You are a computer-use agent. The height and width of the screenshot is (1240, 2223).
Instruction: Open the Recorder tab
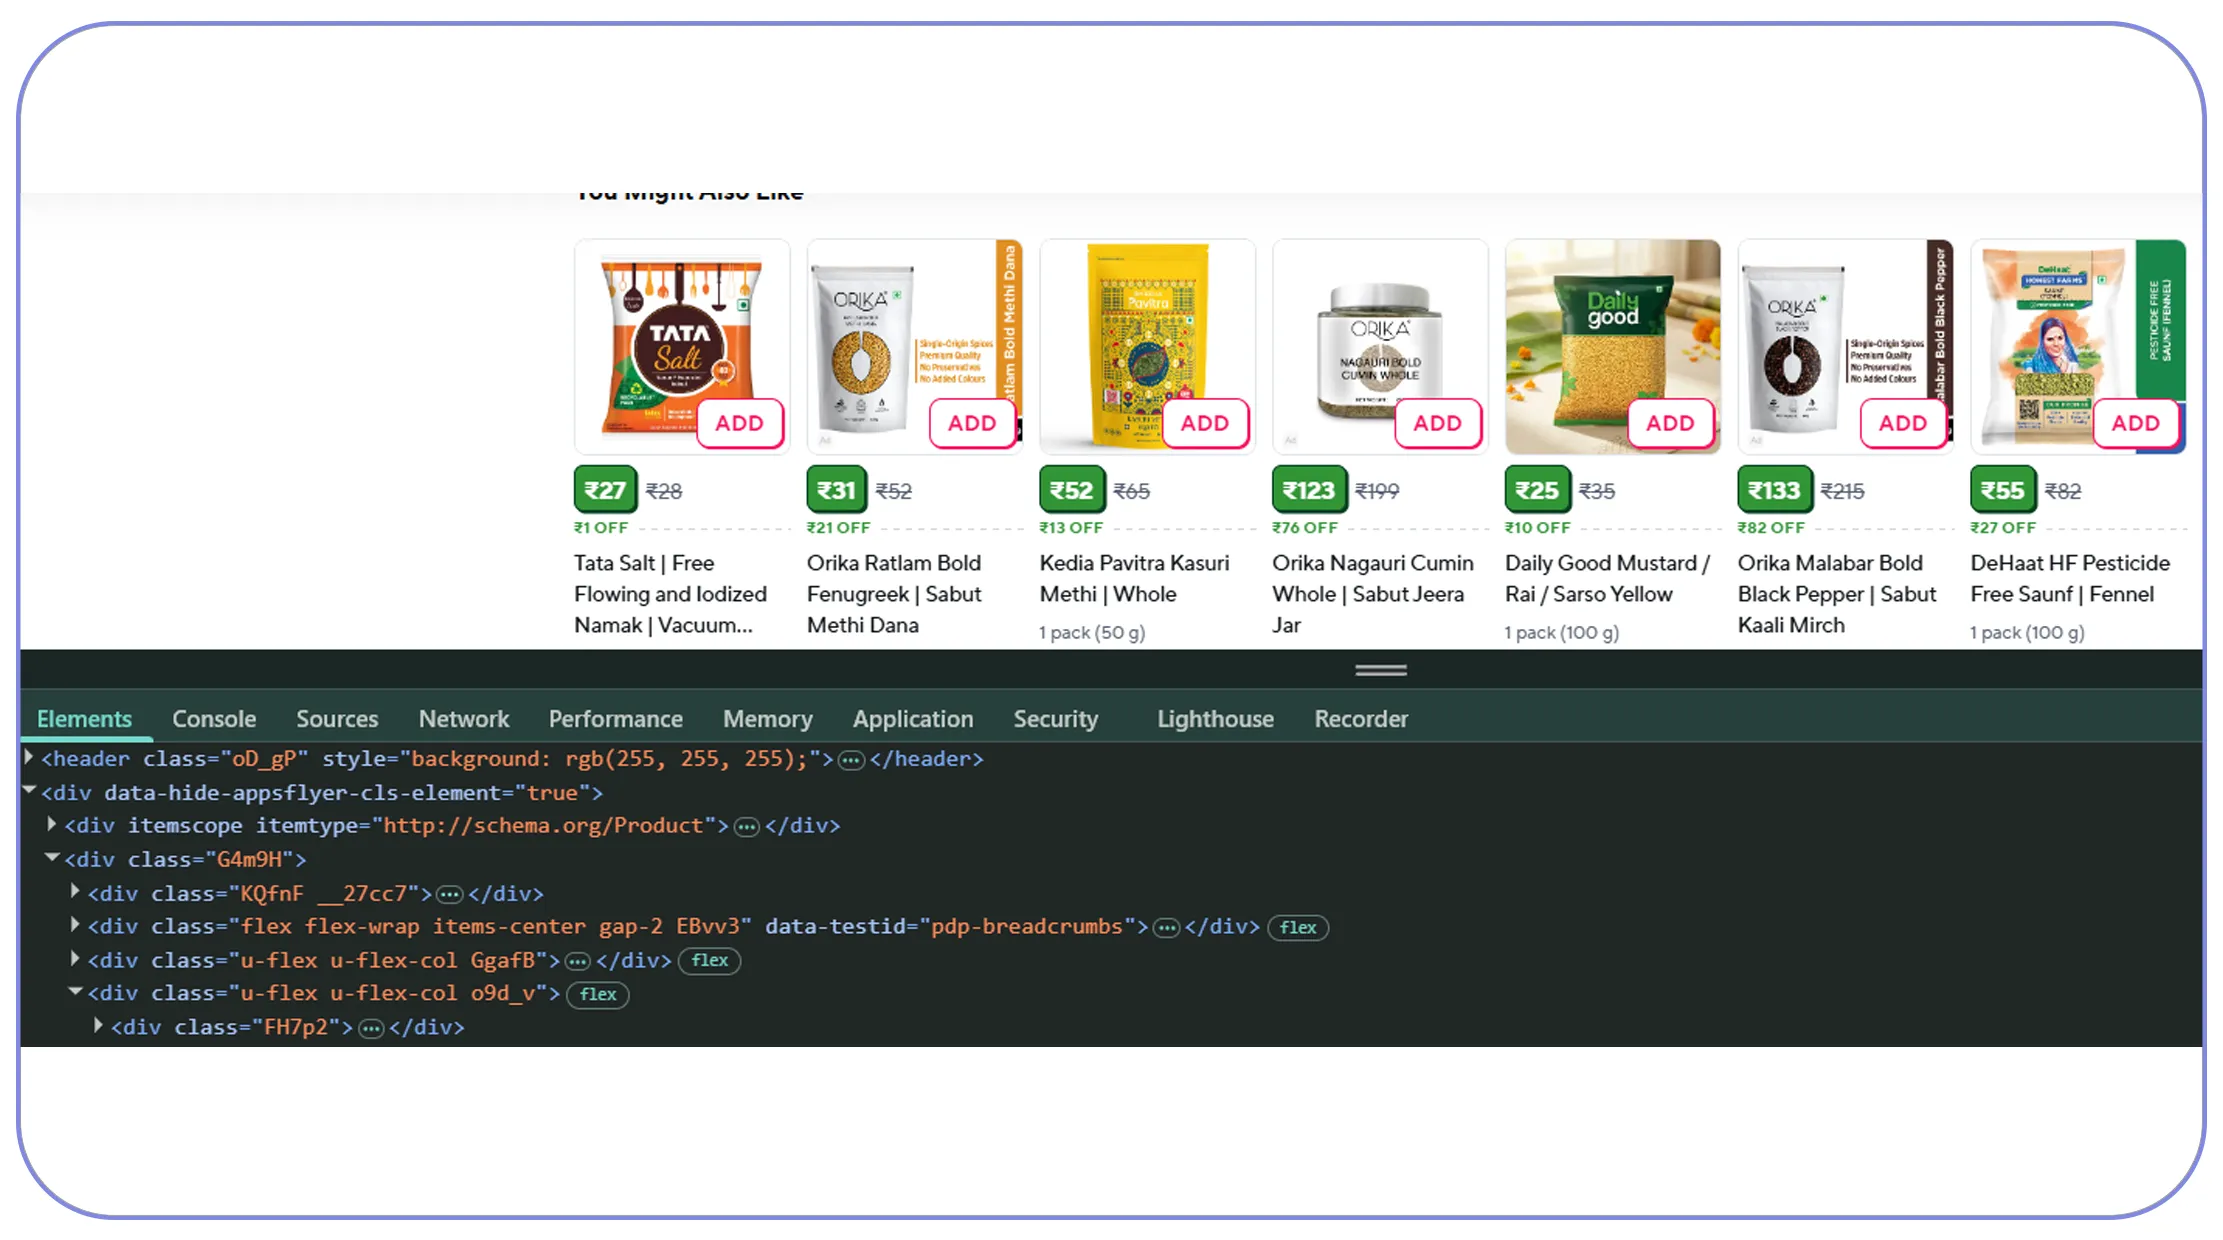pyautogui.click(x=1361, y=719)
